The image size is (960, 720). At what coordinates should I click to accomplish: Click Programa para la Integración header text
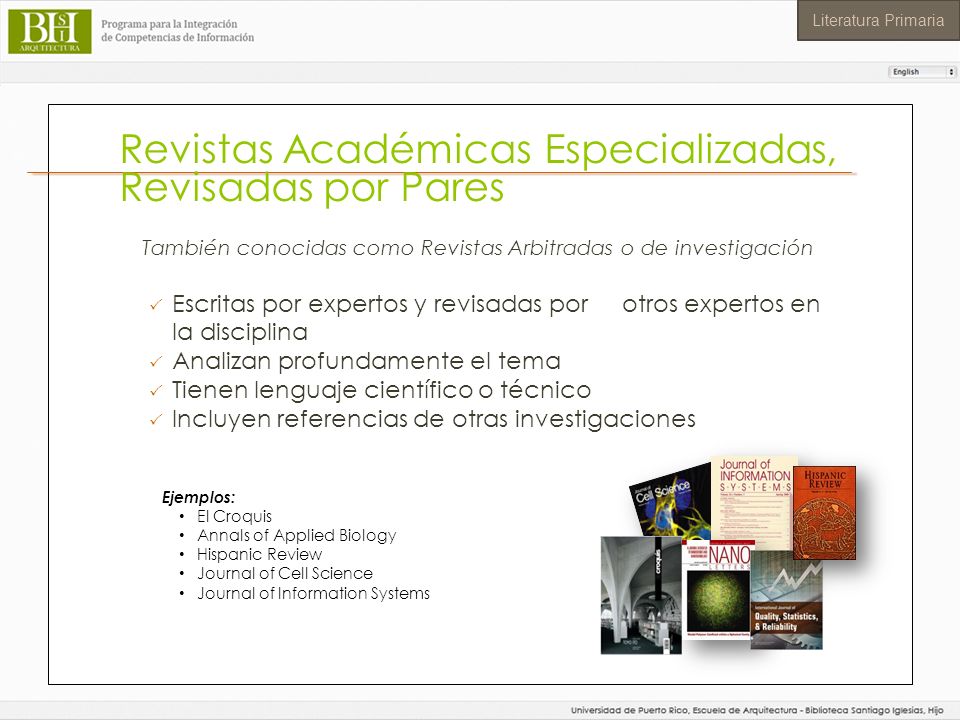tap(178, 31)
